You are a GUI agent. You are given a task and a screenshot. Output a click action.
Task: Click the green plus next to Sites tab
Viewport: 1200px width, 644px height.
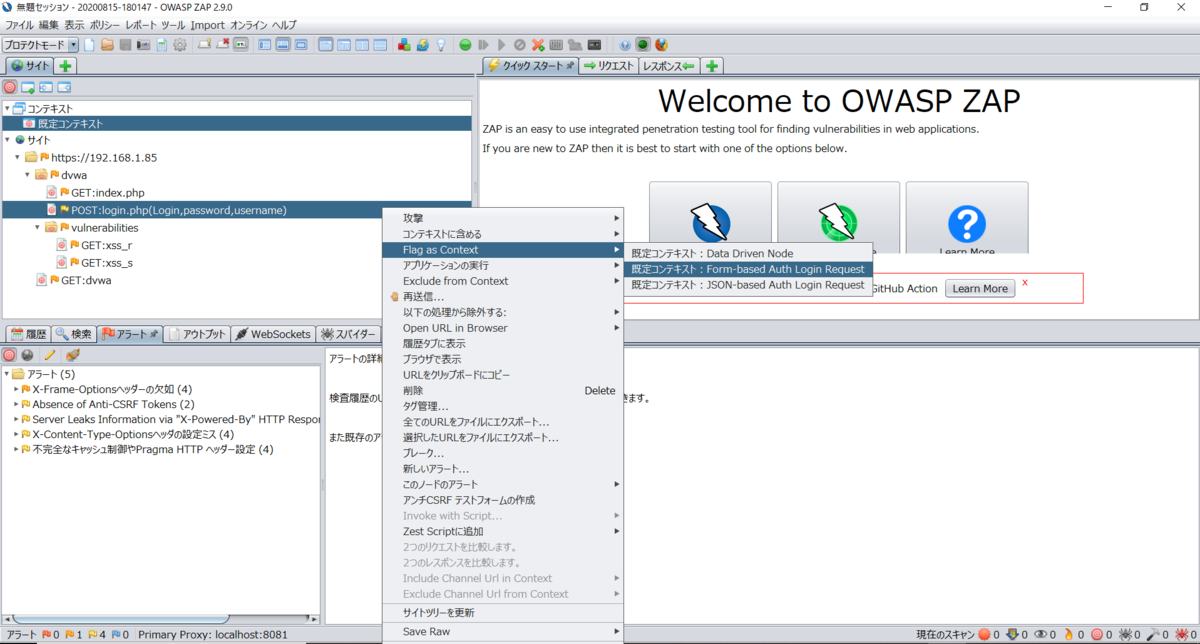[65, 66]
